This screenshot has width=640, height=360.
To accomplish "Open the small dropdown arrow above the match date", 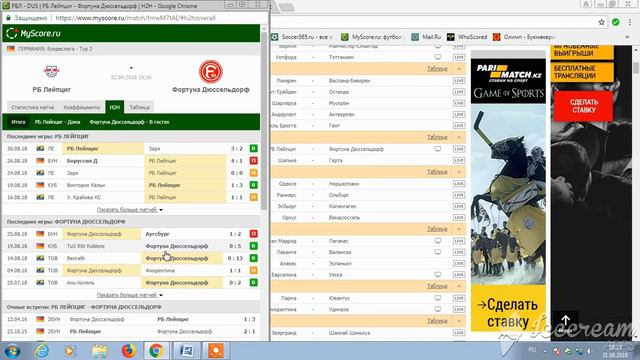I will point(131,68).
